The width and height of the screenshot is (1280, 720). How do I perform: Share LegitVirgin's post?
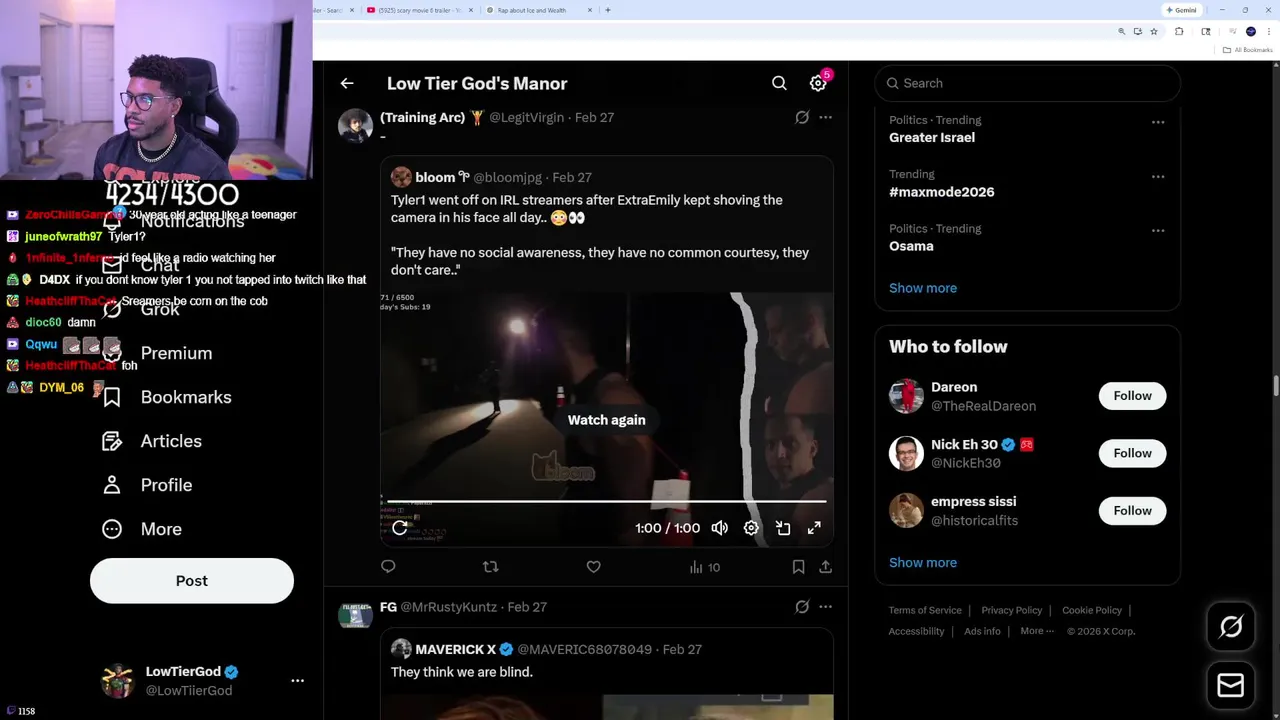(825, 567)
